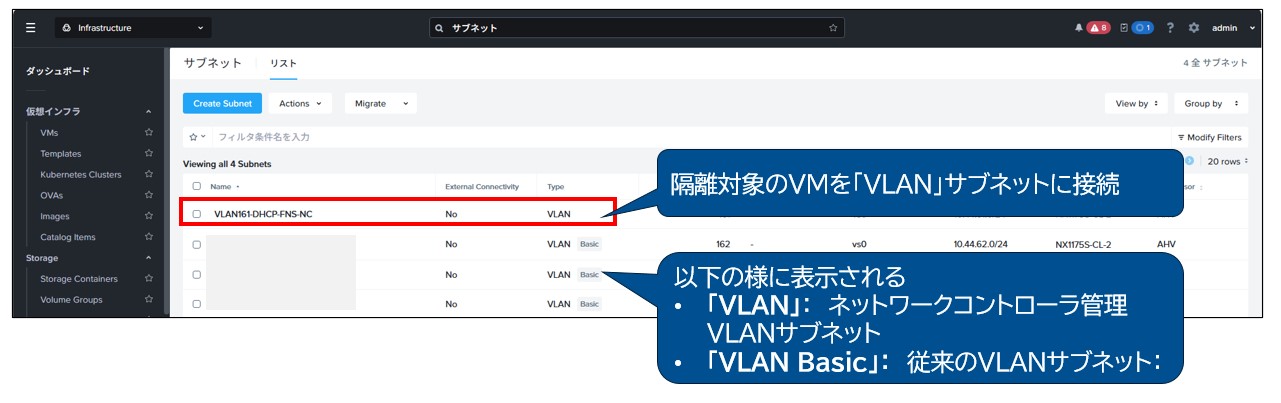1281x403 pixels.
Task: Star the Storage Containers sidebar item
Action: click(149, 279)
